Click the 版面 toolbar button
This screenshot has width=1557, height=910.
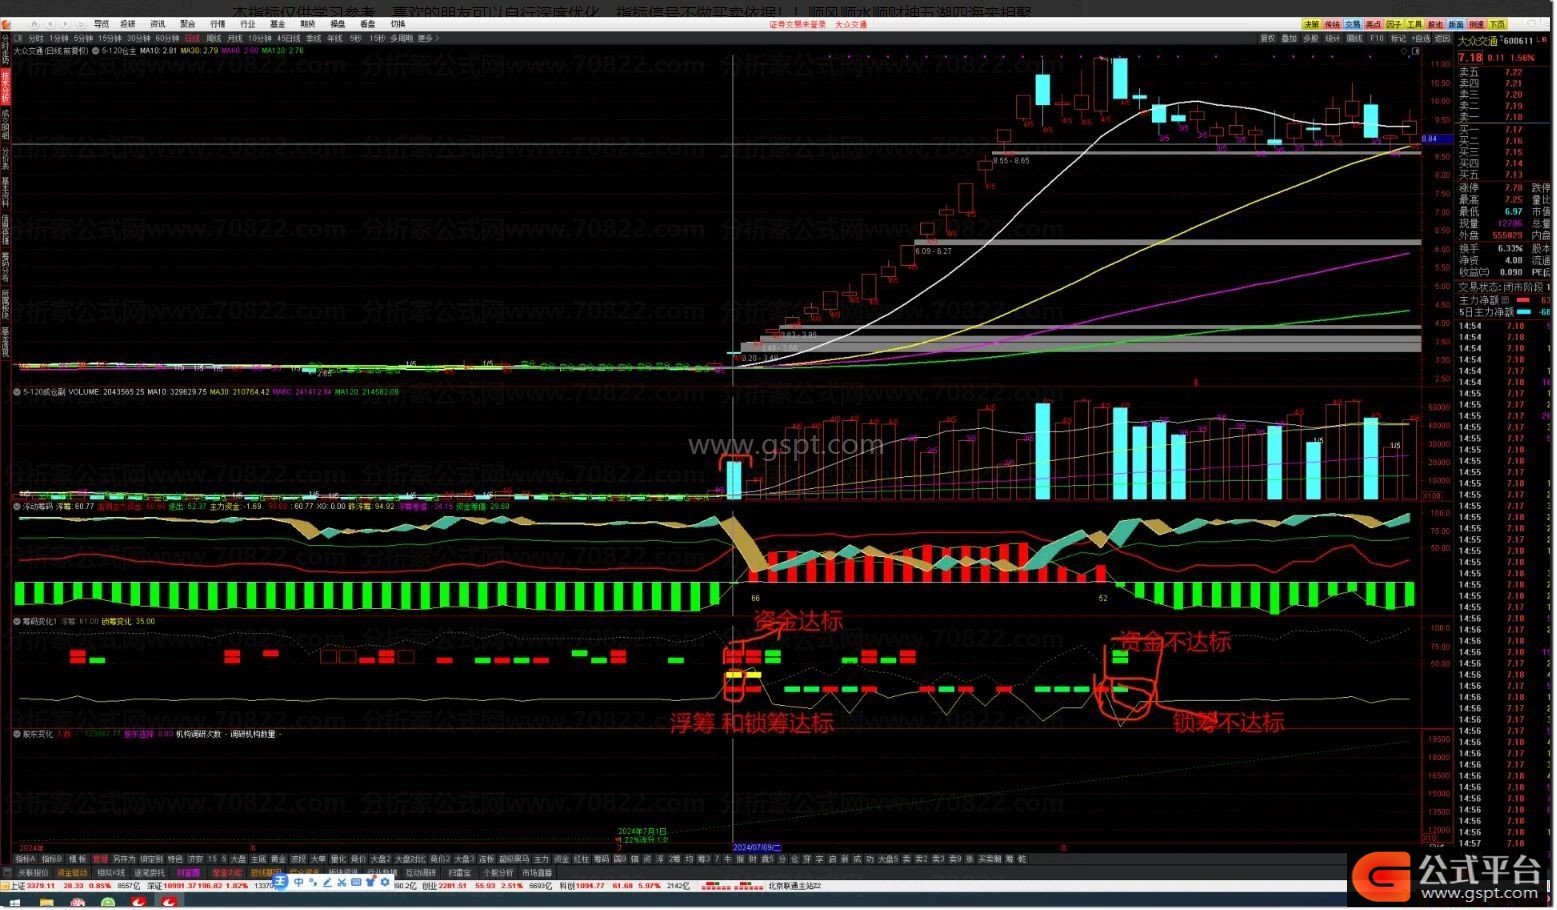[1456, 24]
